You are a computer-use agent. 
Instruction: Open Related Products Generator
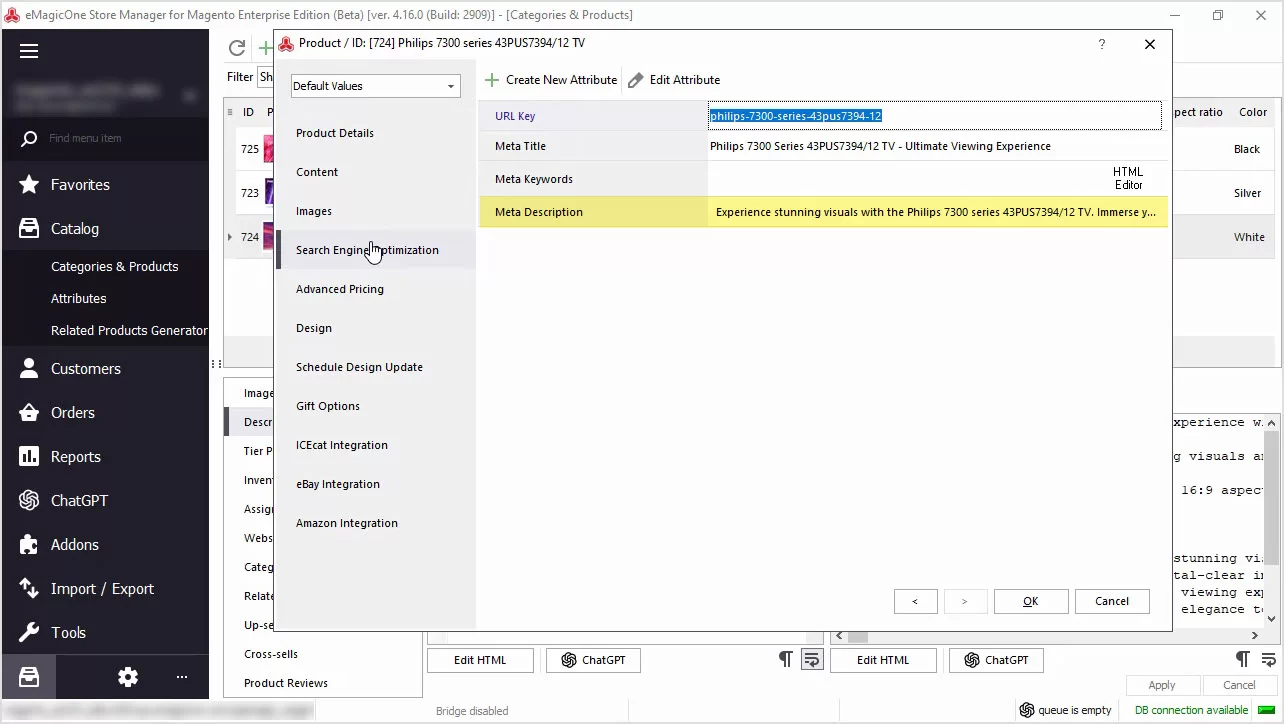pyautogui.click(x=129, y=330)
